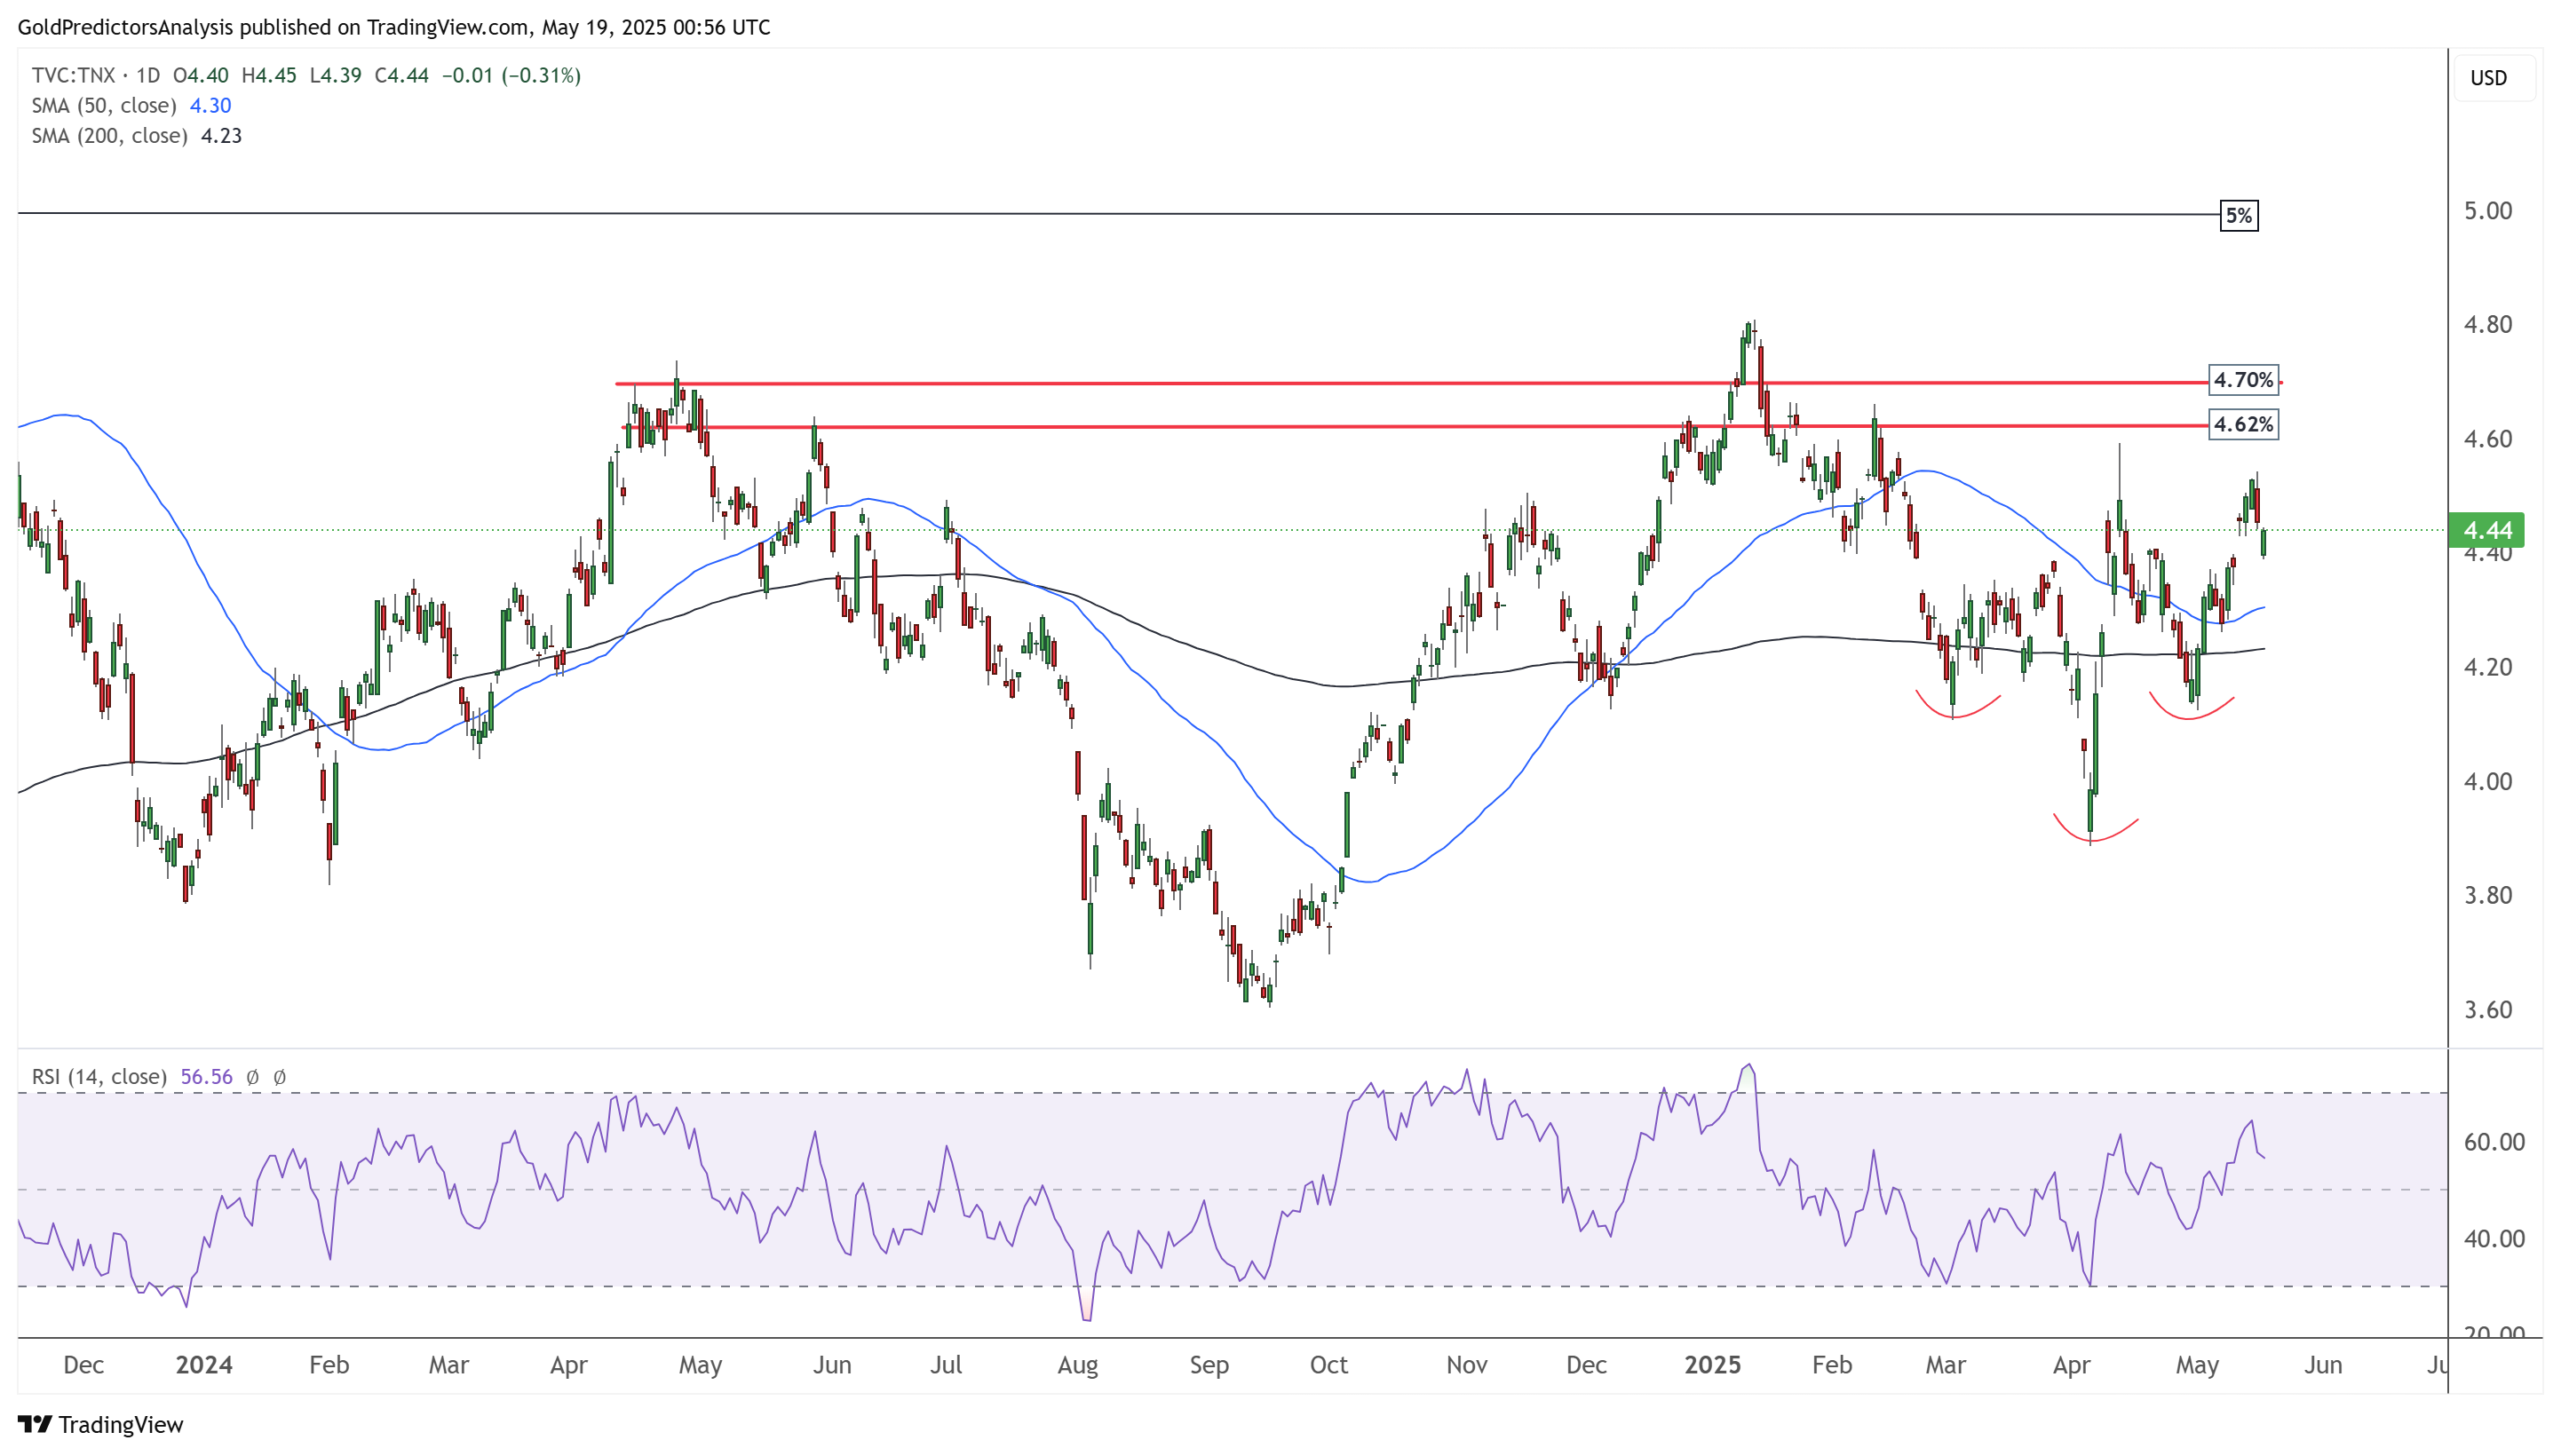Screen dimensions: 2561x1456
Task: Select the SMA (50, close) legend
Action: [104, 105]
